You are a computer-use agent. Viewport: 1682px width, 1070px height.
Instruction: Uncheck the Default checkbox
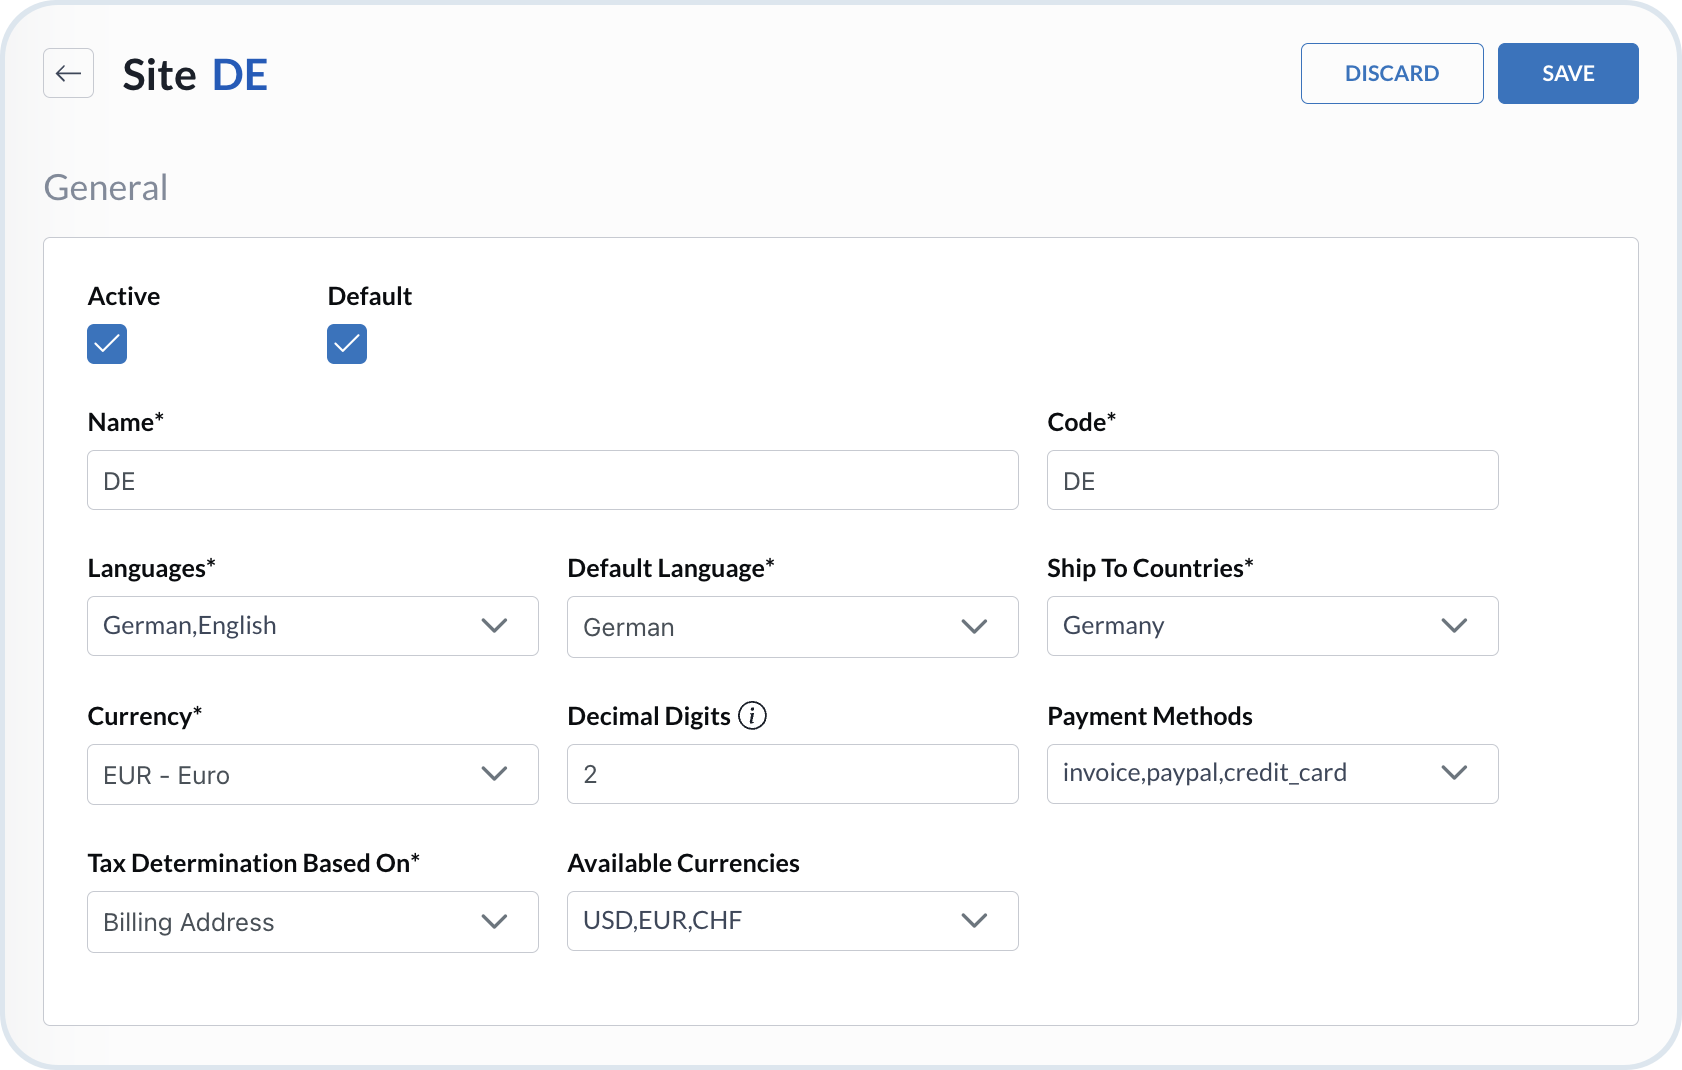pyautogui.click(x=347, y=344)
